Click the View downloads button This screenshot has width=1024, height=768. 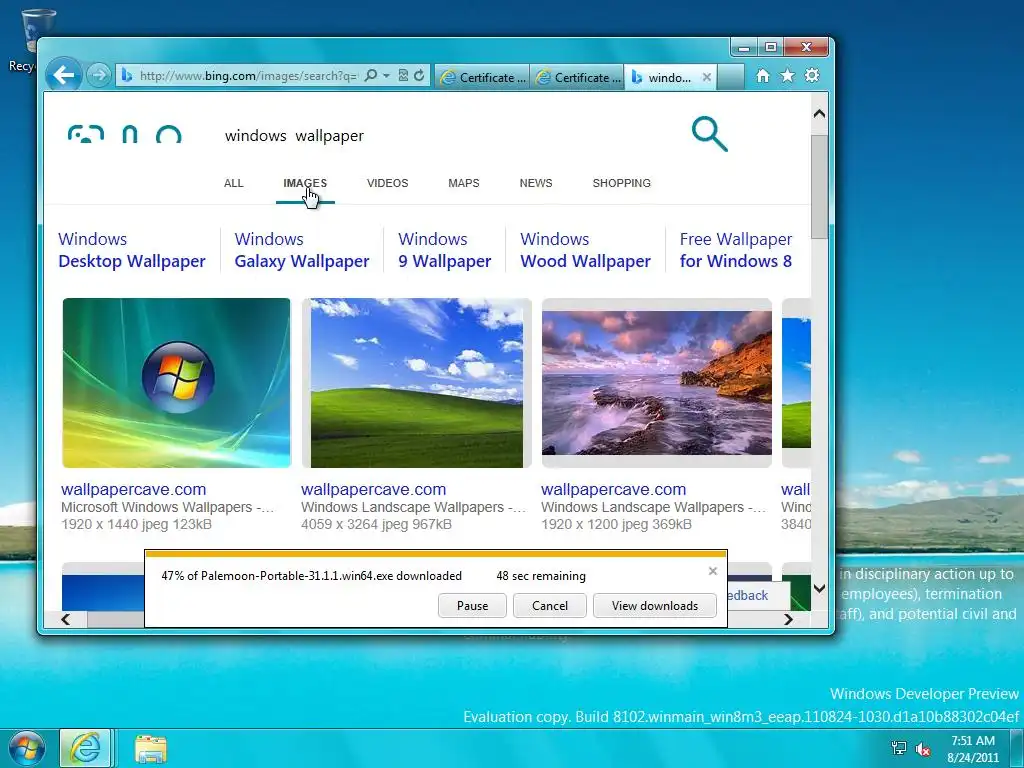(654, 605)
